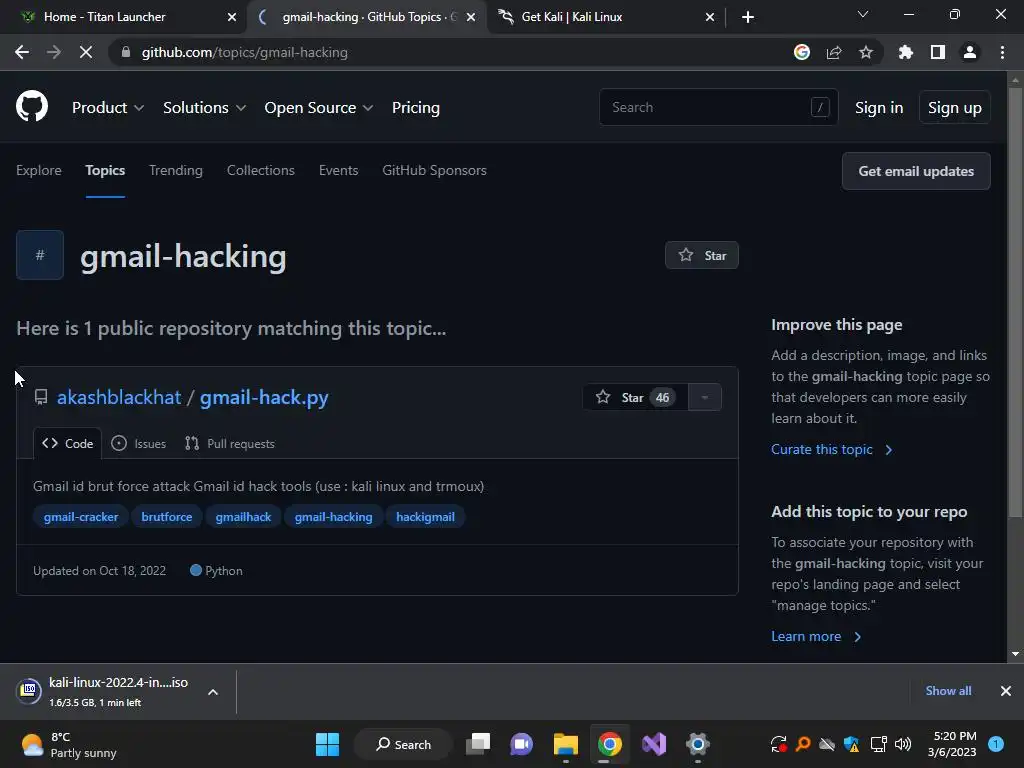
Task: Click the address bar URL
Action: pos(245,52)
